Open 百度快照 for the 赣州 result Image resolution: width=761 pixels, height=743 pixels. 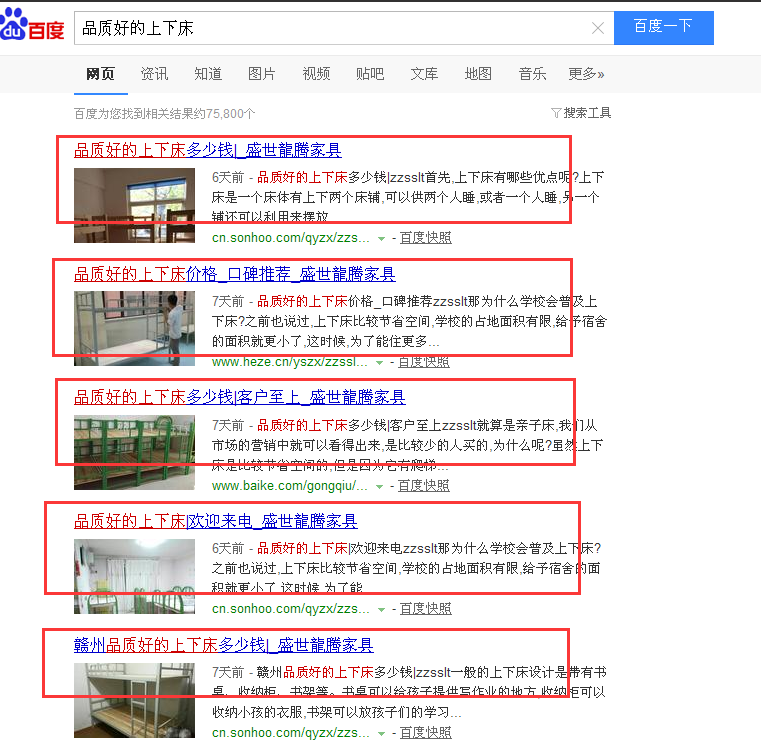pos(426,733)
